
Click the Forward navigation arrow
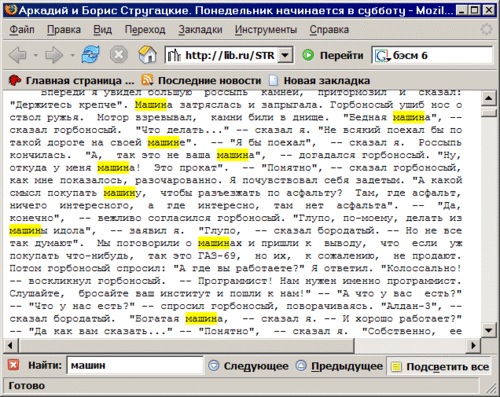click(54, 55)
